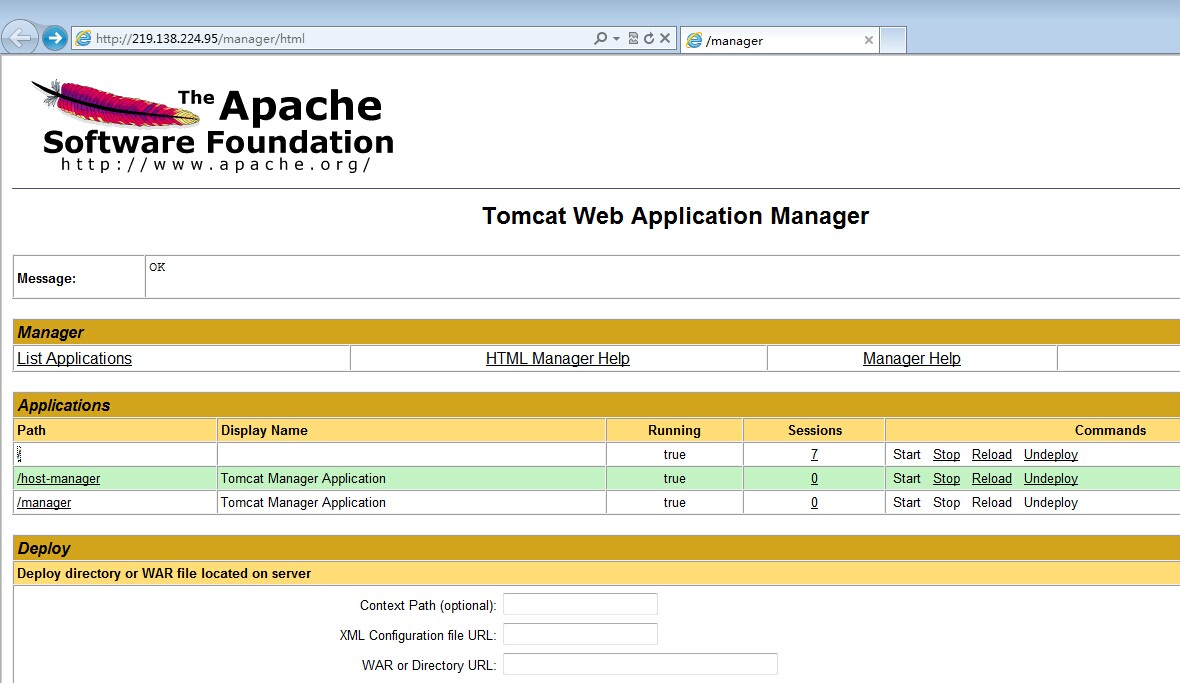Viewport: 1180px width, 683px height.
Task: Click the Start text in the /host-manager row
Action: [x=907, y=478]
